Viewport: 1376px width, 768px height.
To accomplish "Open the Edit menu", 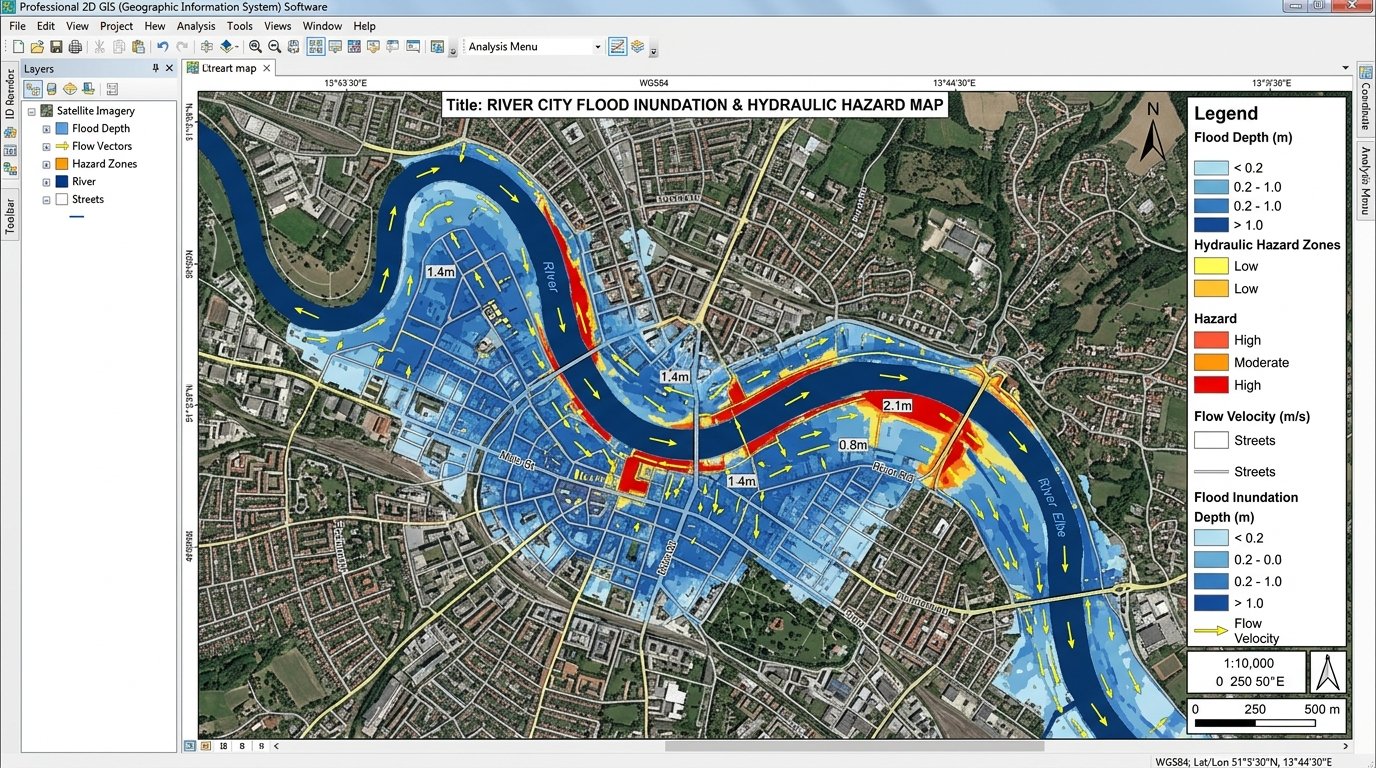I will pos(46,26).
